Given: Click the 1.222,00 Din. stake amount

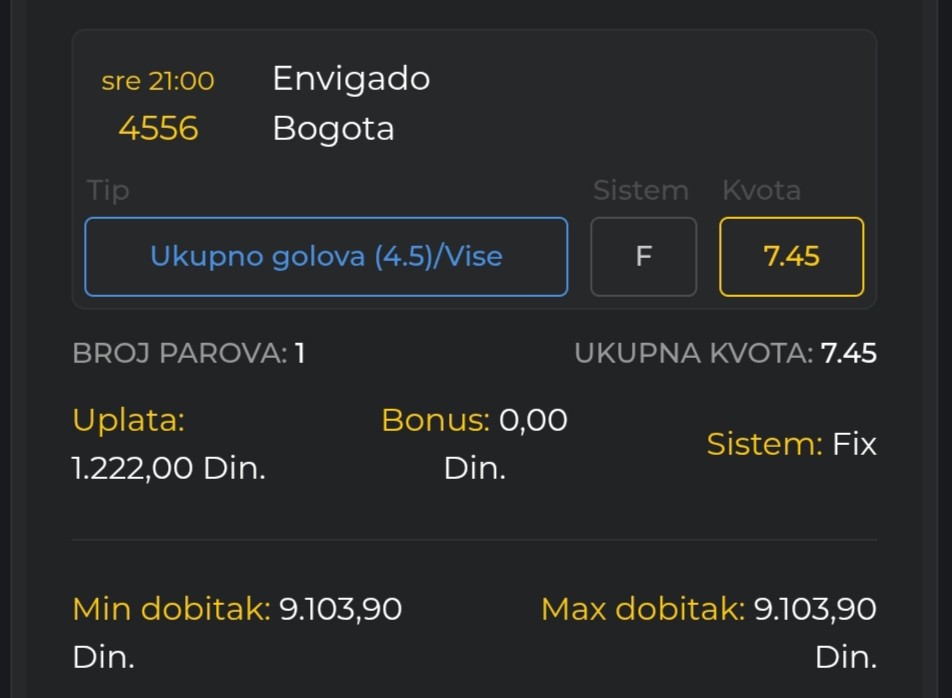Looking at the screenshot, I should point(169,468).
